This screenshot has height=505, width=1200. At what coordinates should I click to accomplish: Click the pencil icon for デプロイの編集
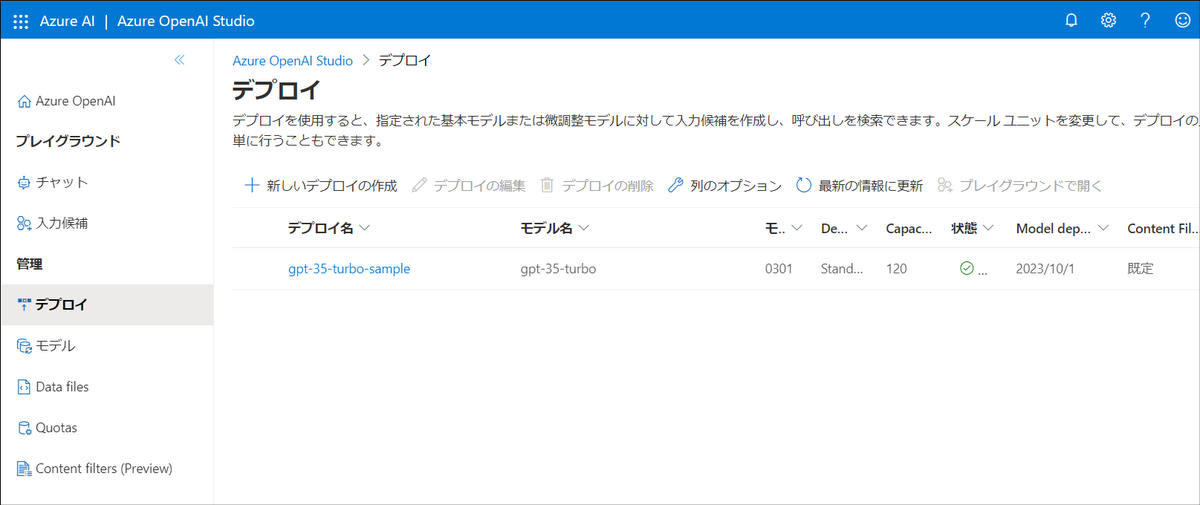coord(419,185)
